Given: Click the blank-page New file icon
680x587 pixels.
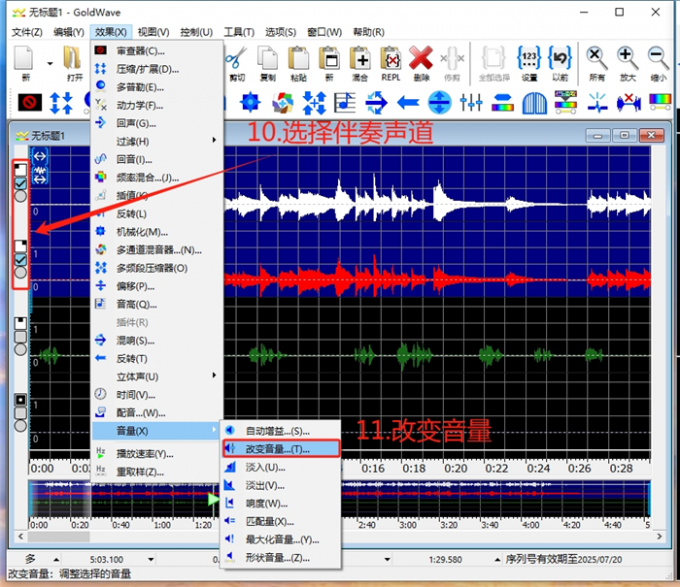Looking at the screenshot, I should coord(24,59).
